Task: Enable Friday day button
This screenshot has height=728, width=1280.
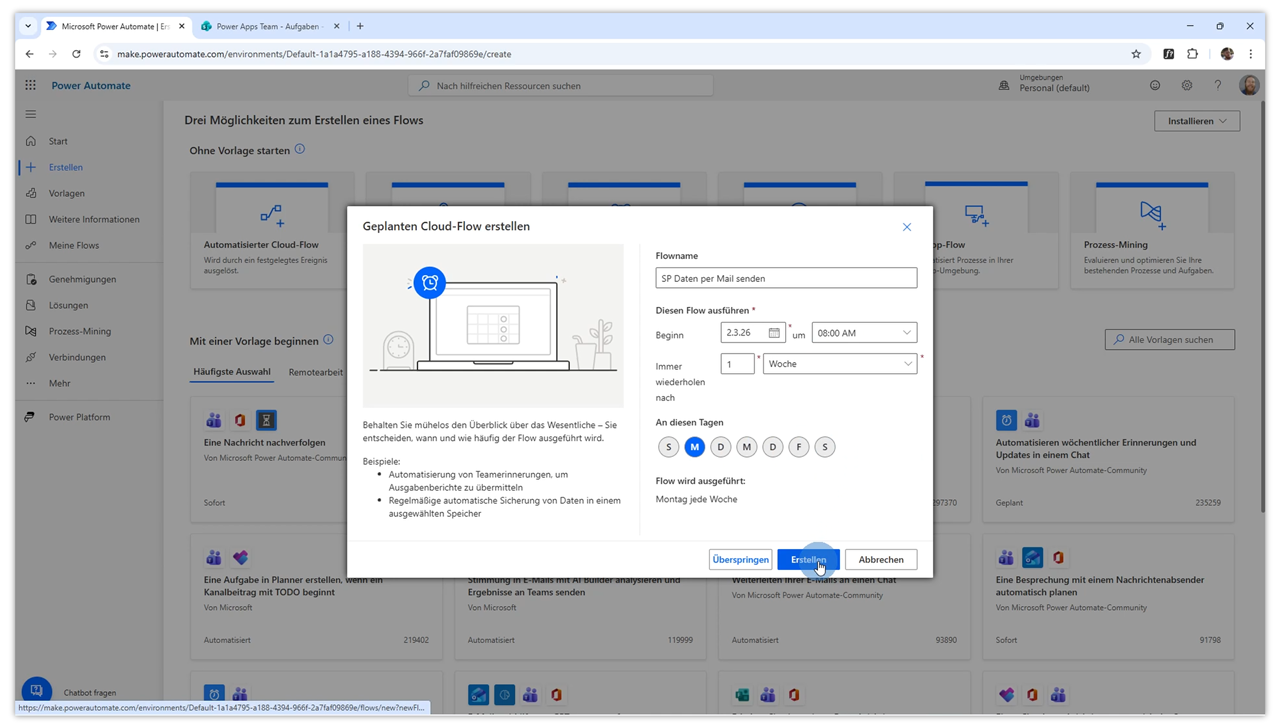Action: pyautogui.click(x=799, y=447)
